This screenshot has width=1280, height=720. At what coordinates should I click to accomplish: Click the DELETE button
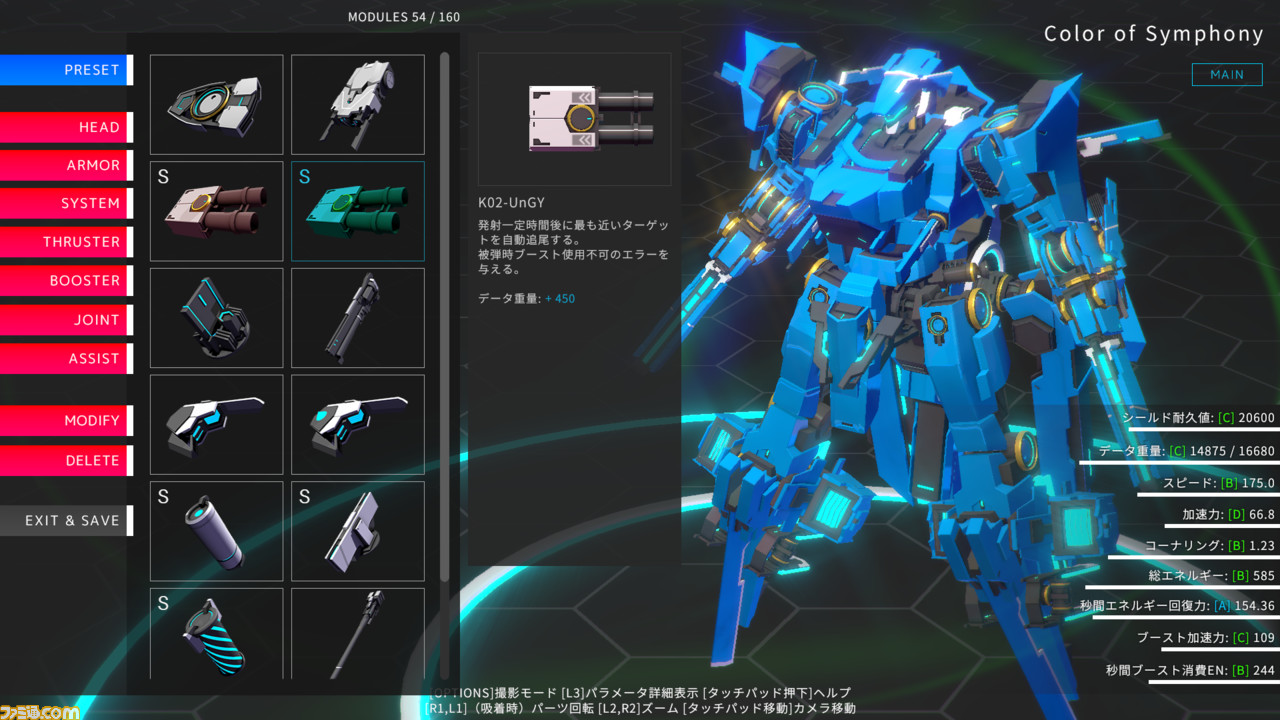coord(66,461)
